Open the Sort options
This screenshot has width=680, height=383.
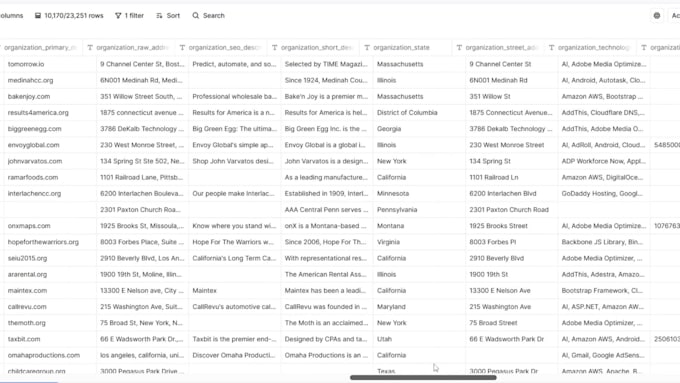[168, 16]
